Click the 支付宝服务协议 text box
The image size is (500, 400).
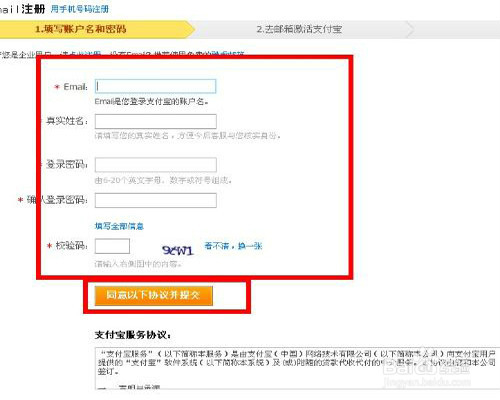tap(297, 368)
